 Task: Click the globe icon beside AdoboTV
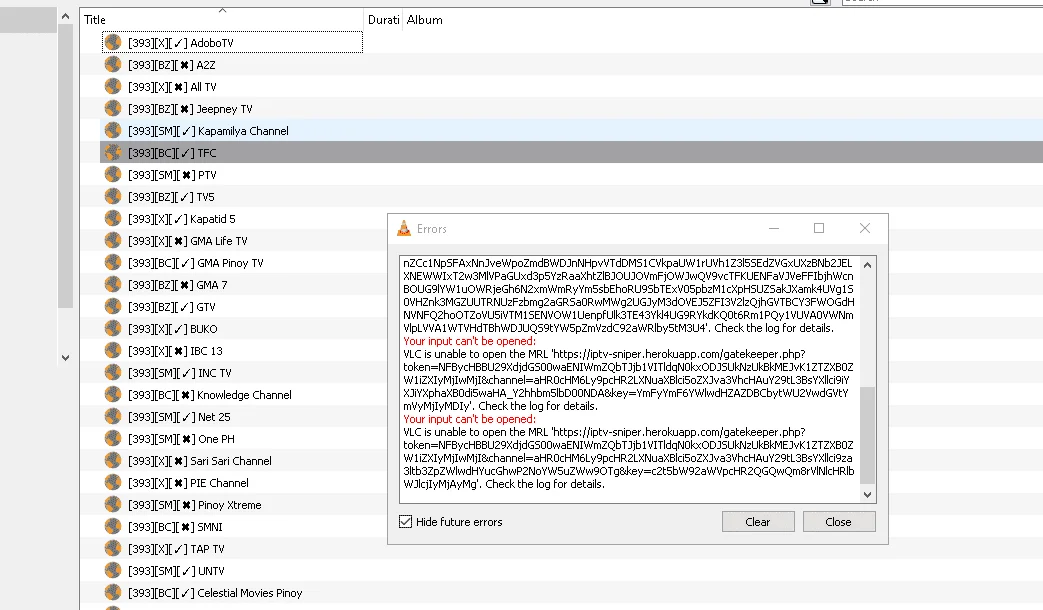click(x=113, y=43)
